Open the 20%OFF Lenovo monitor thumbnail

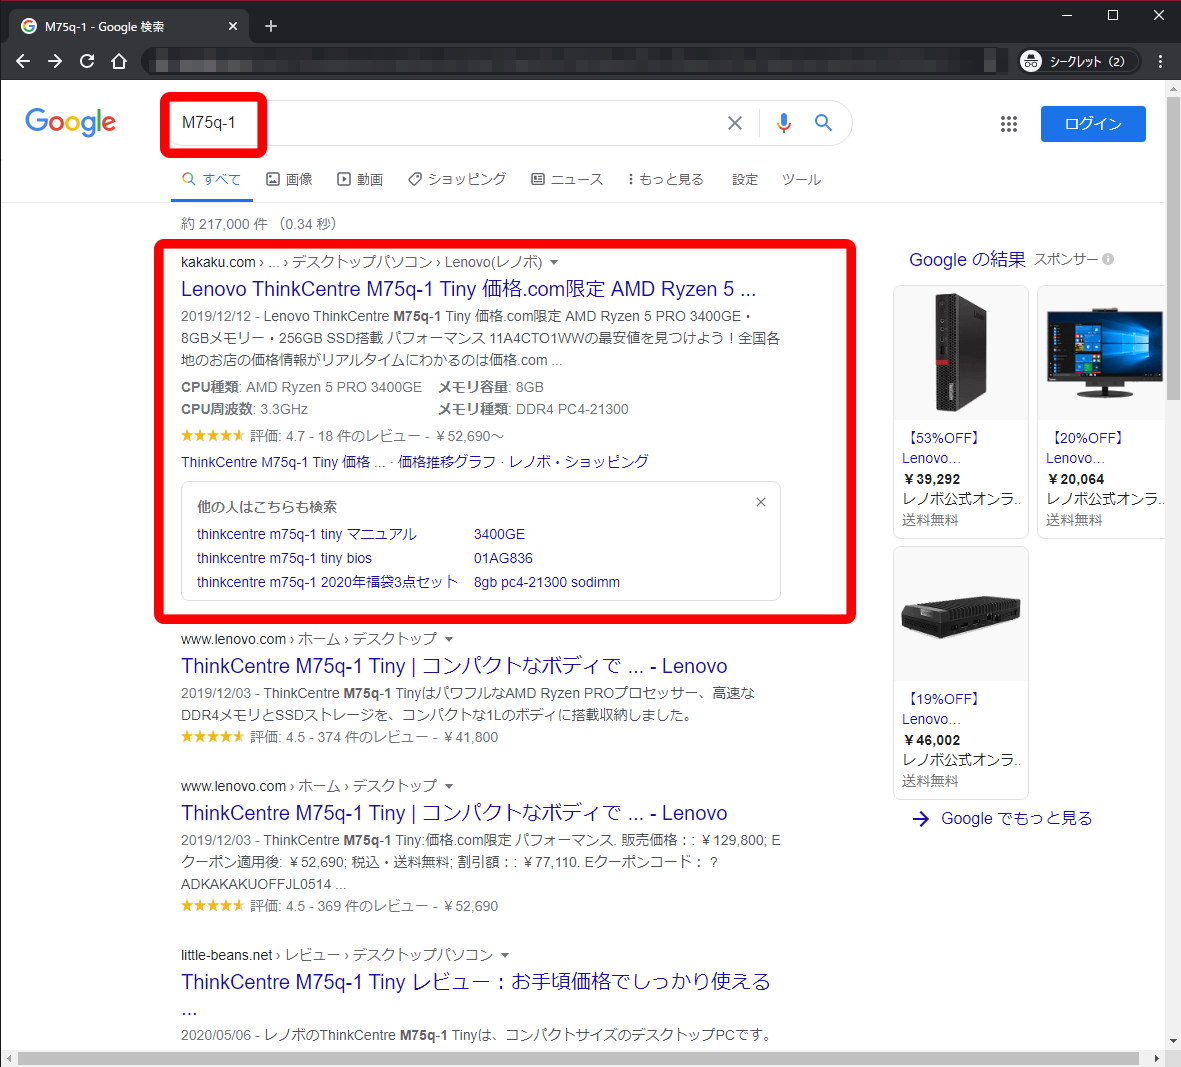(1101, 352)
